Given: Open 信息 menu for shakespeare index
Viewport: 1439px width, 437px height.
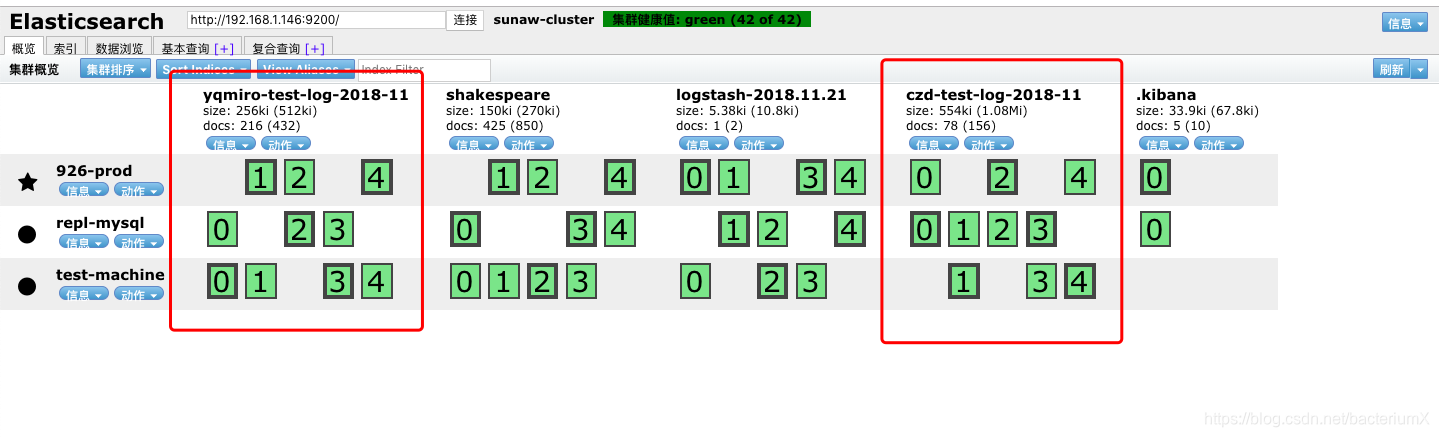Looking at the screenshot, I should (x=474, y=144).
